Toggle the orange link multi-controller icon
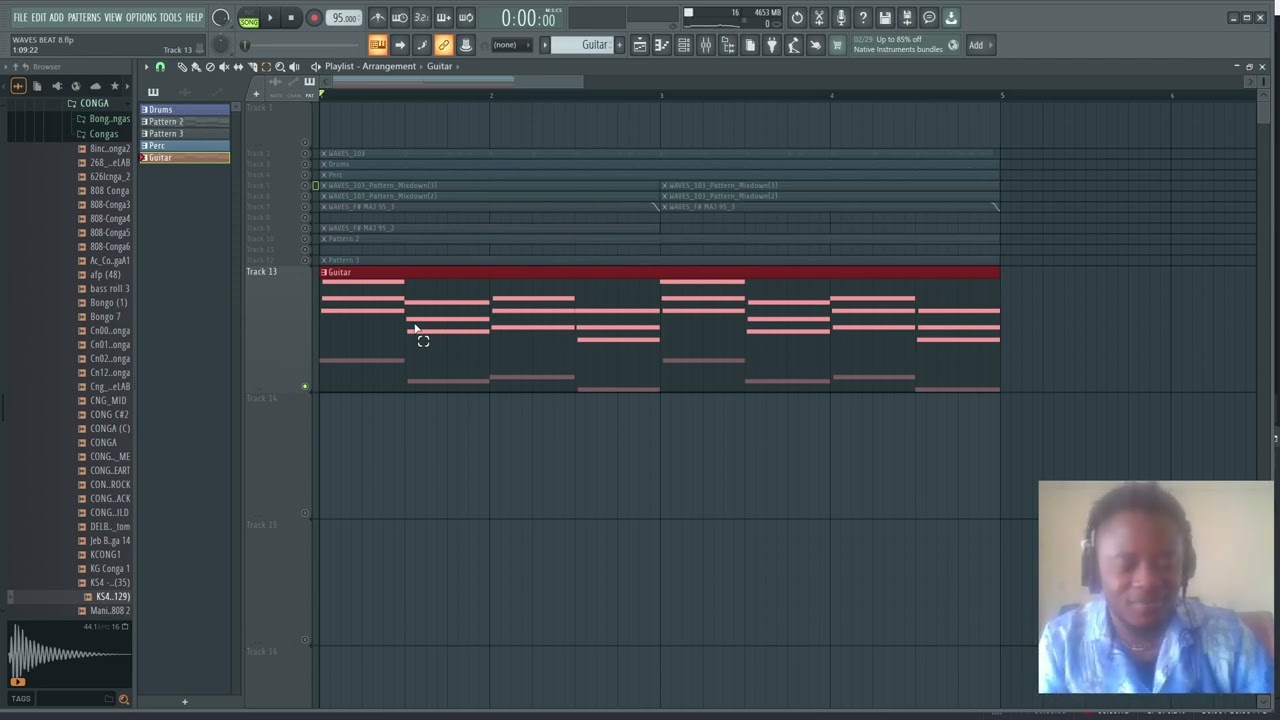This screenshot has height=720, width=1280. coord(443,45)
